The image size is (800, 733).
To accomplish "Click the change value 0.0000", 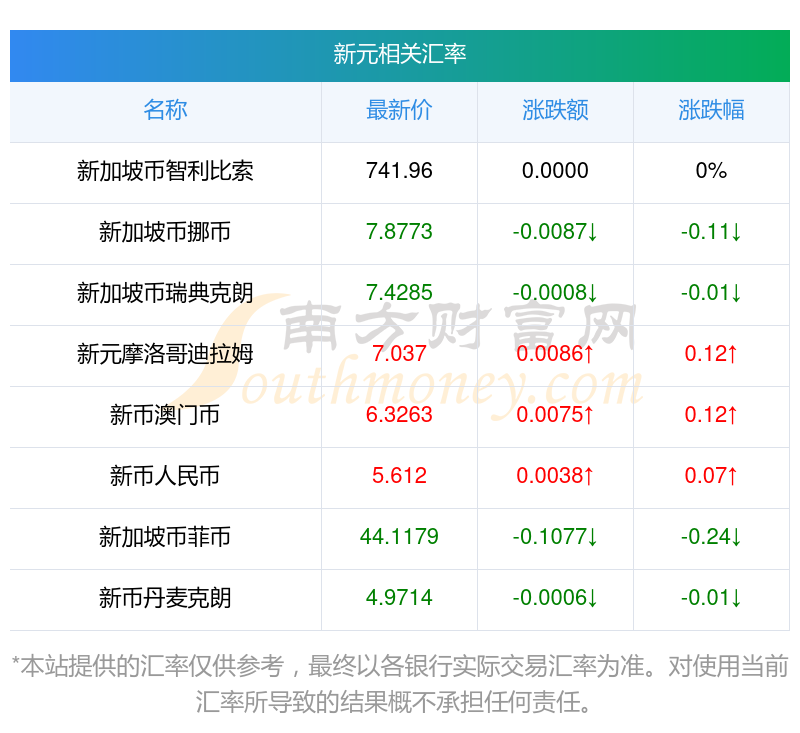I will [x=555, y=171].
